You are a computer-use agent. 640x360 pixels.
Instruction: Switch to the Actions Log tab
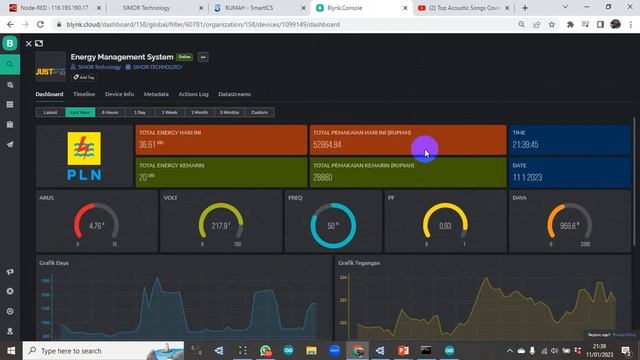pos(193,94)
